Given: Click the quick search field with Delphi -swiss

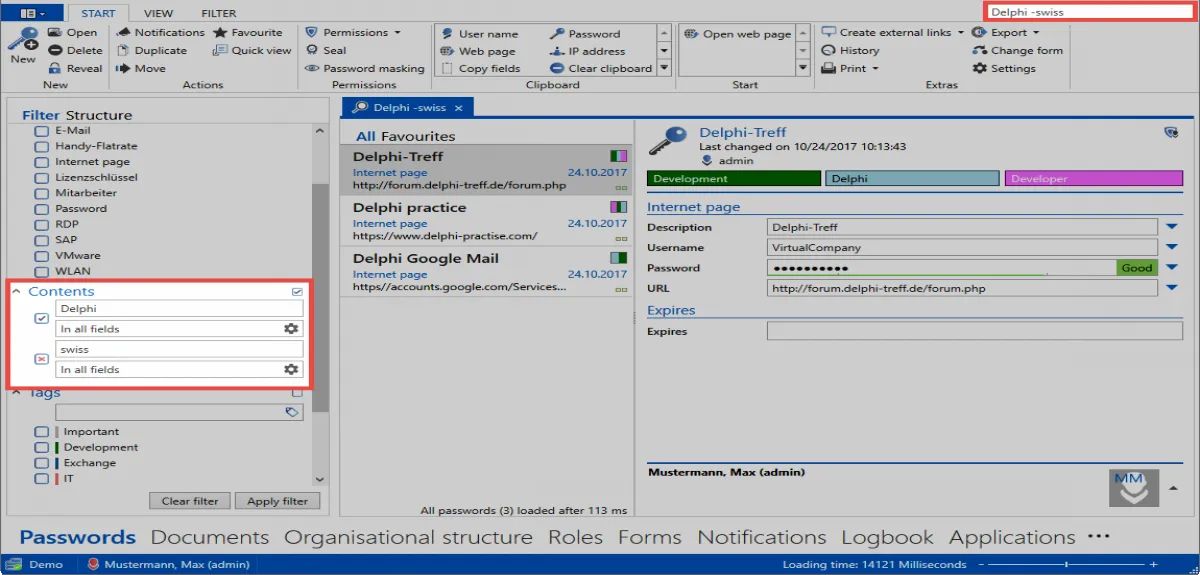Looking at the screenshot, I should tap(1088, 12).
